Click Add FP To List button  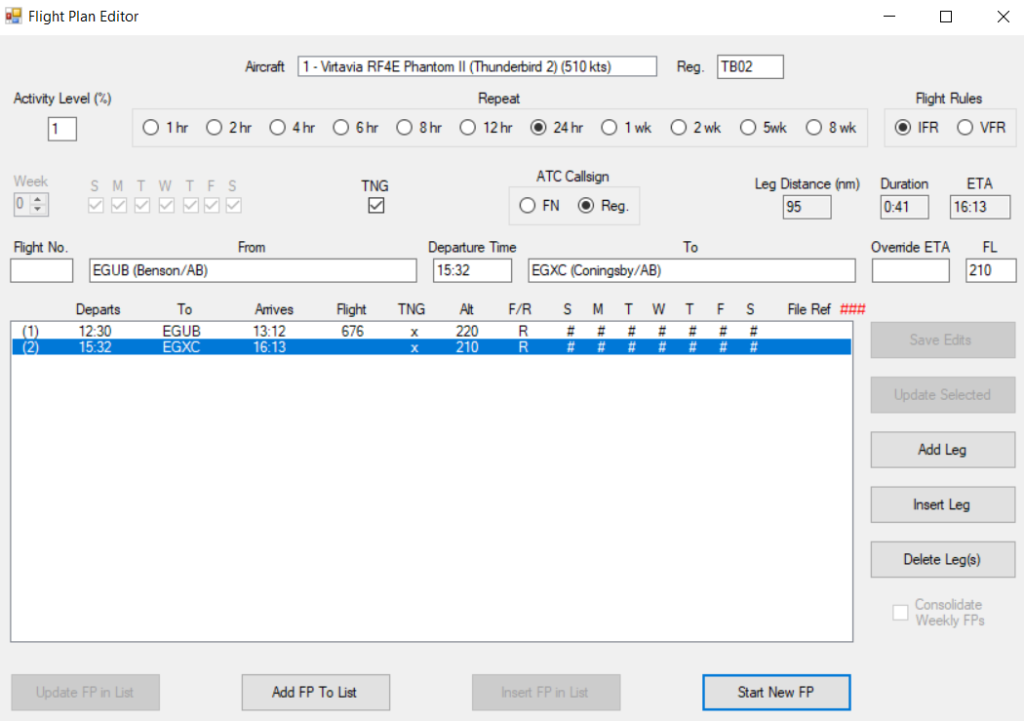pos(315,692)
